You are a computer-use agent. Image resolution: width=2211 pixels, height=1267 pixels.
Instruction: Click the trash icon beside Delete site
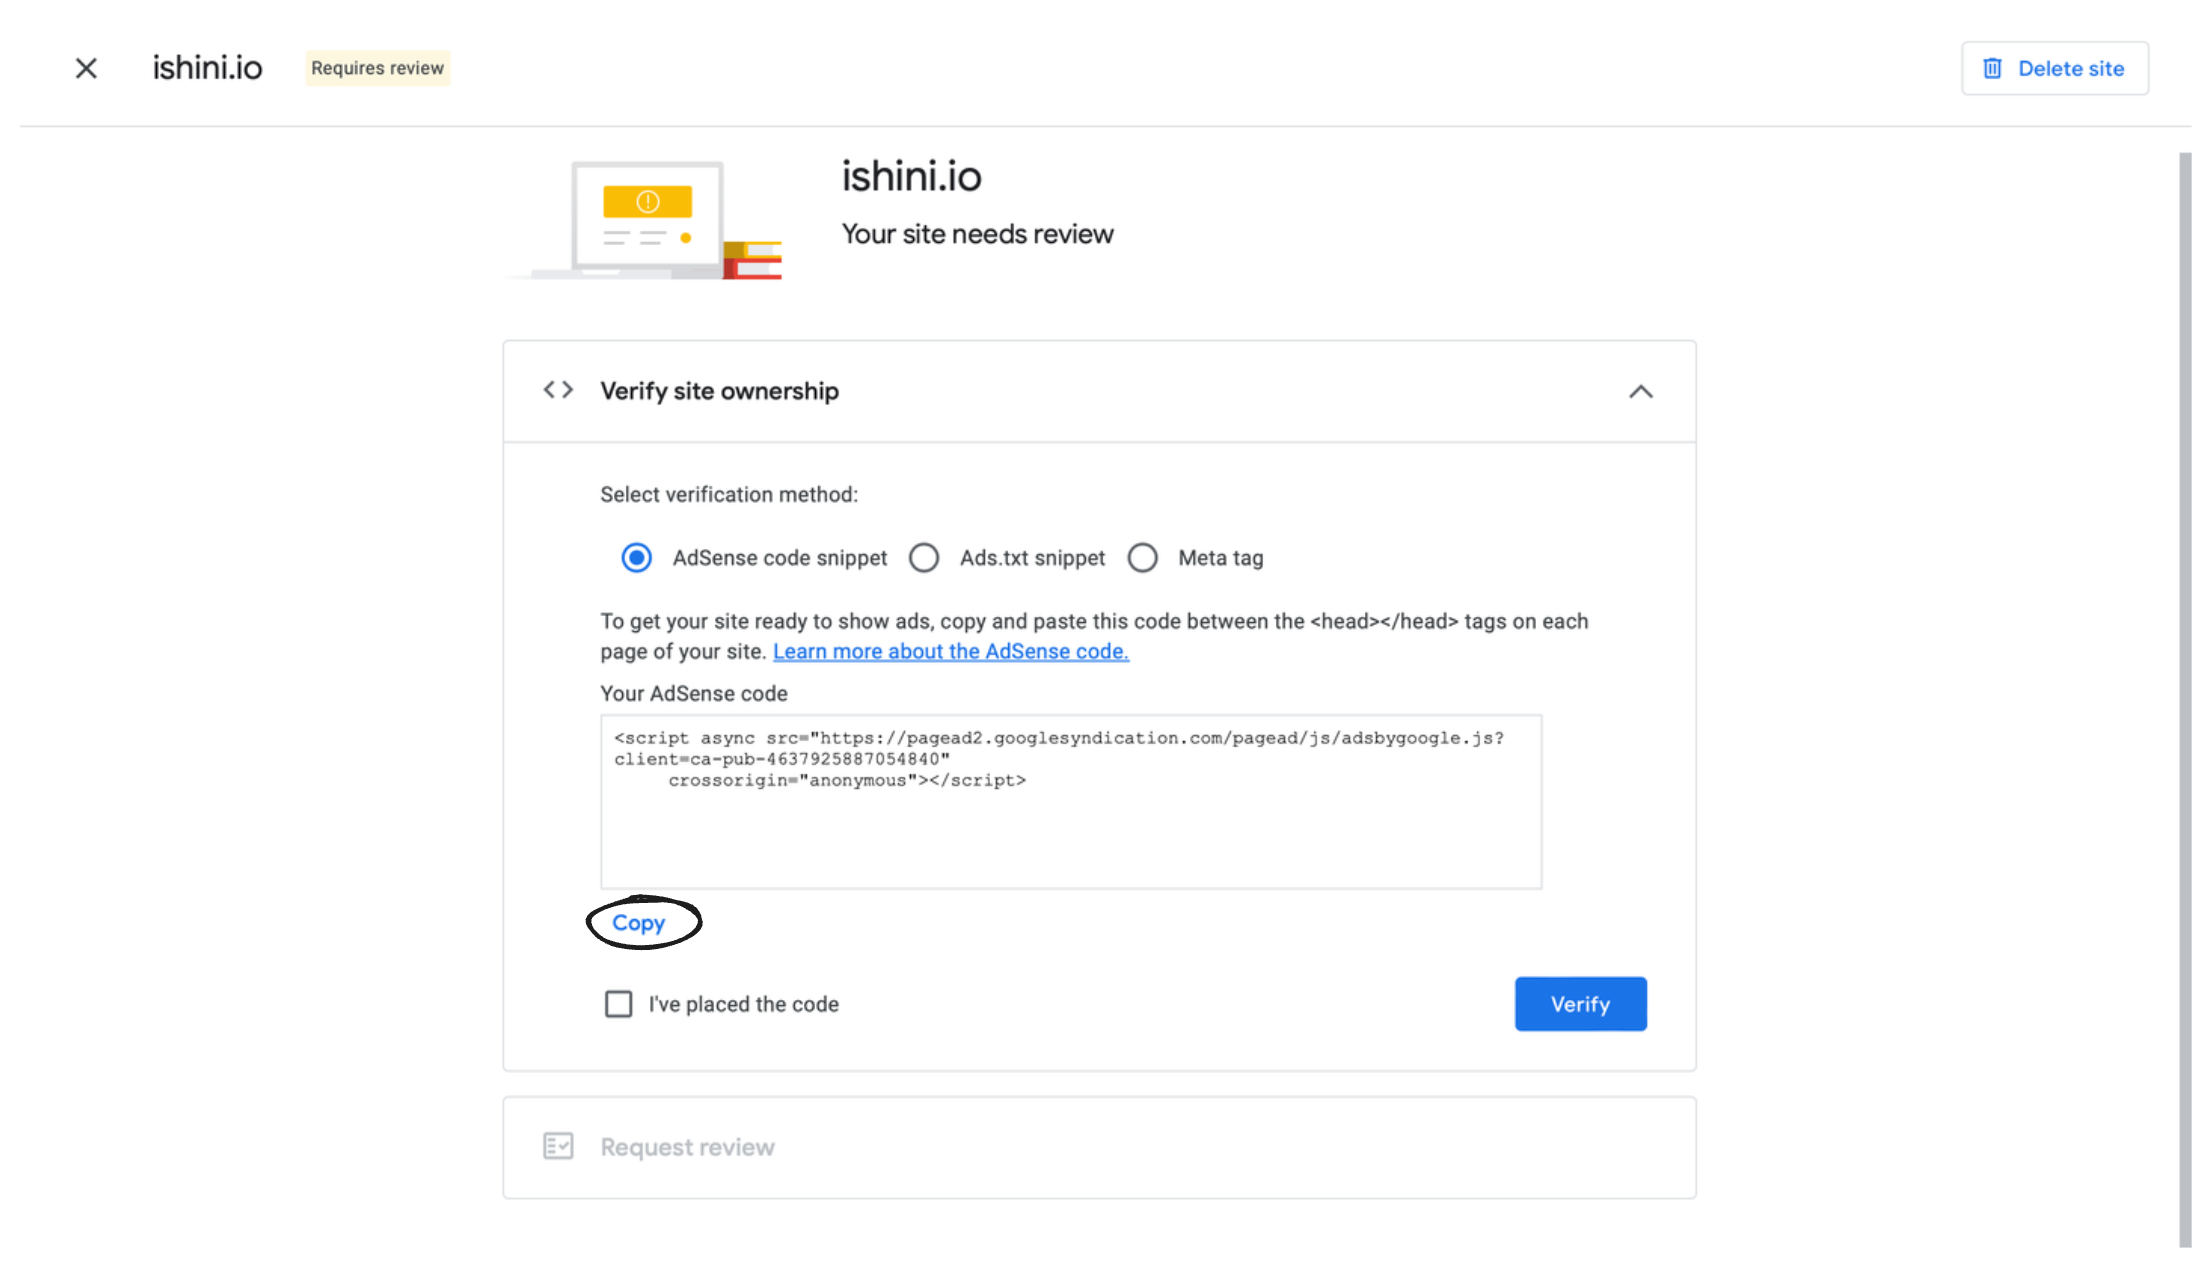point(1993,68)
